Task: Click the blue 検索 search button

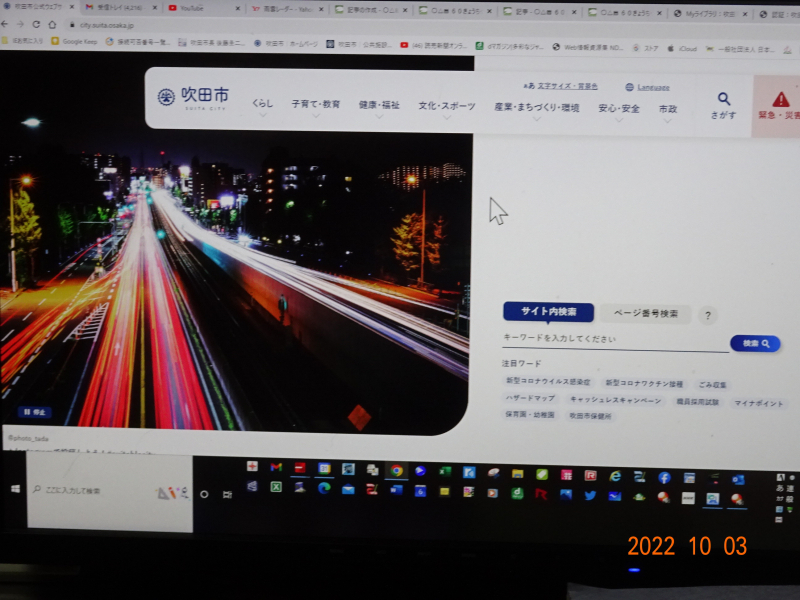Action: click(755, 344)
